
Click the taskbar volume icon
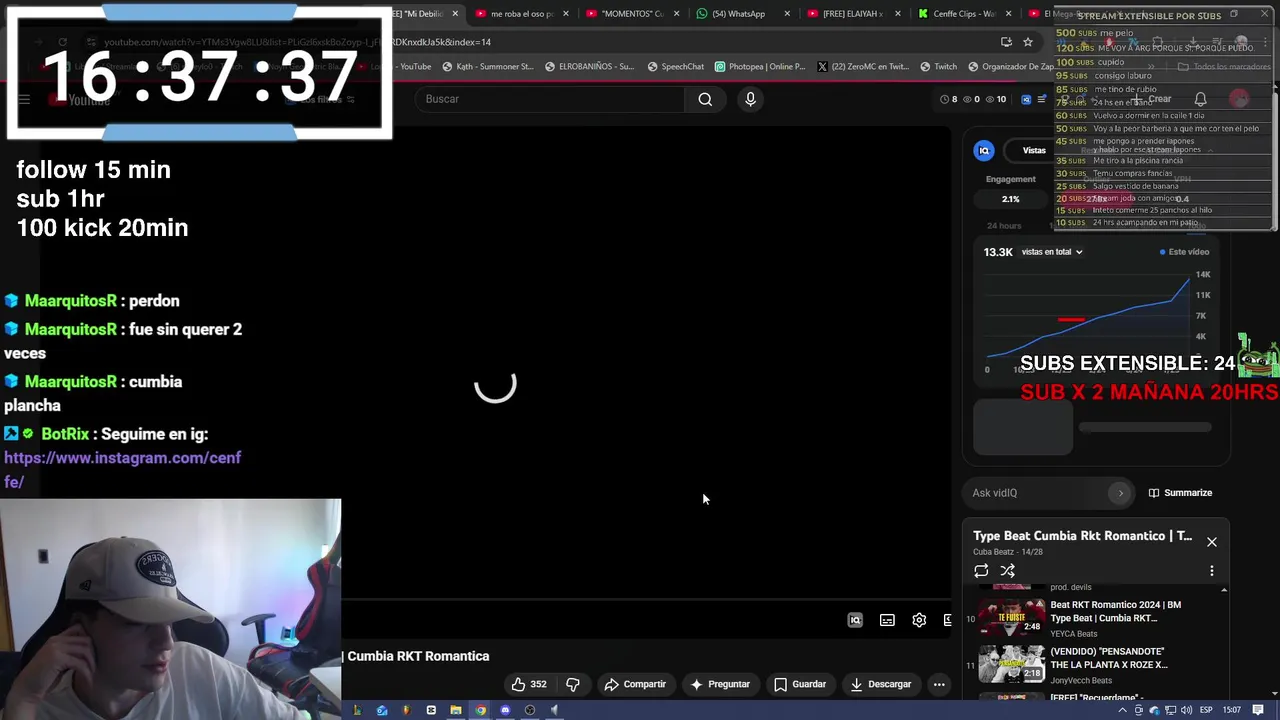(1186, 710)
